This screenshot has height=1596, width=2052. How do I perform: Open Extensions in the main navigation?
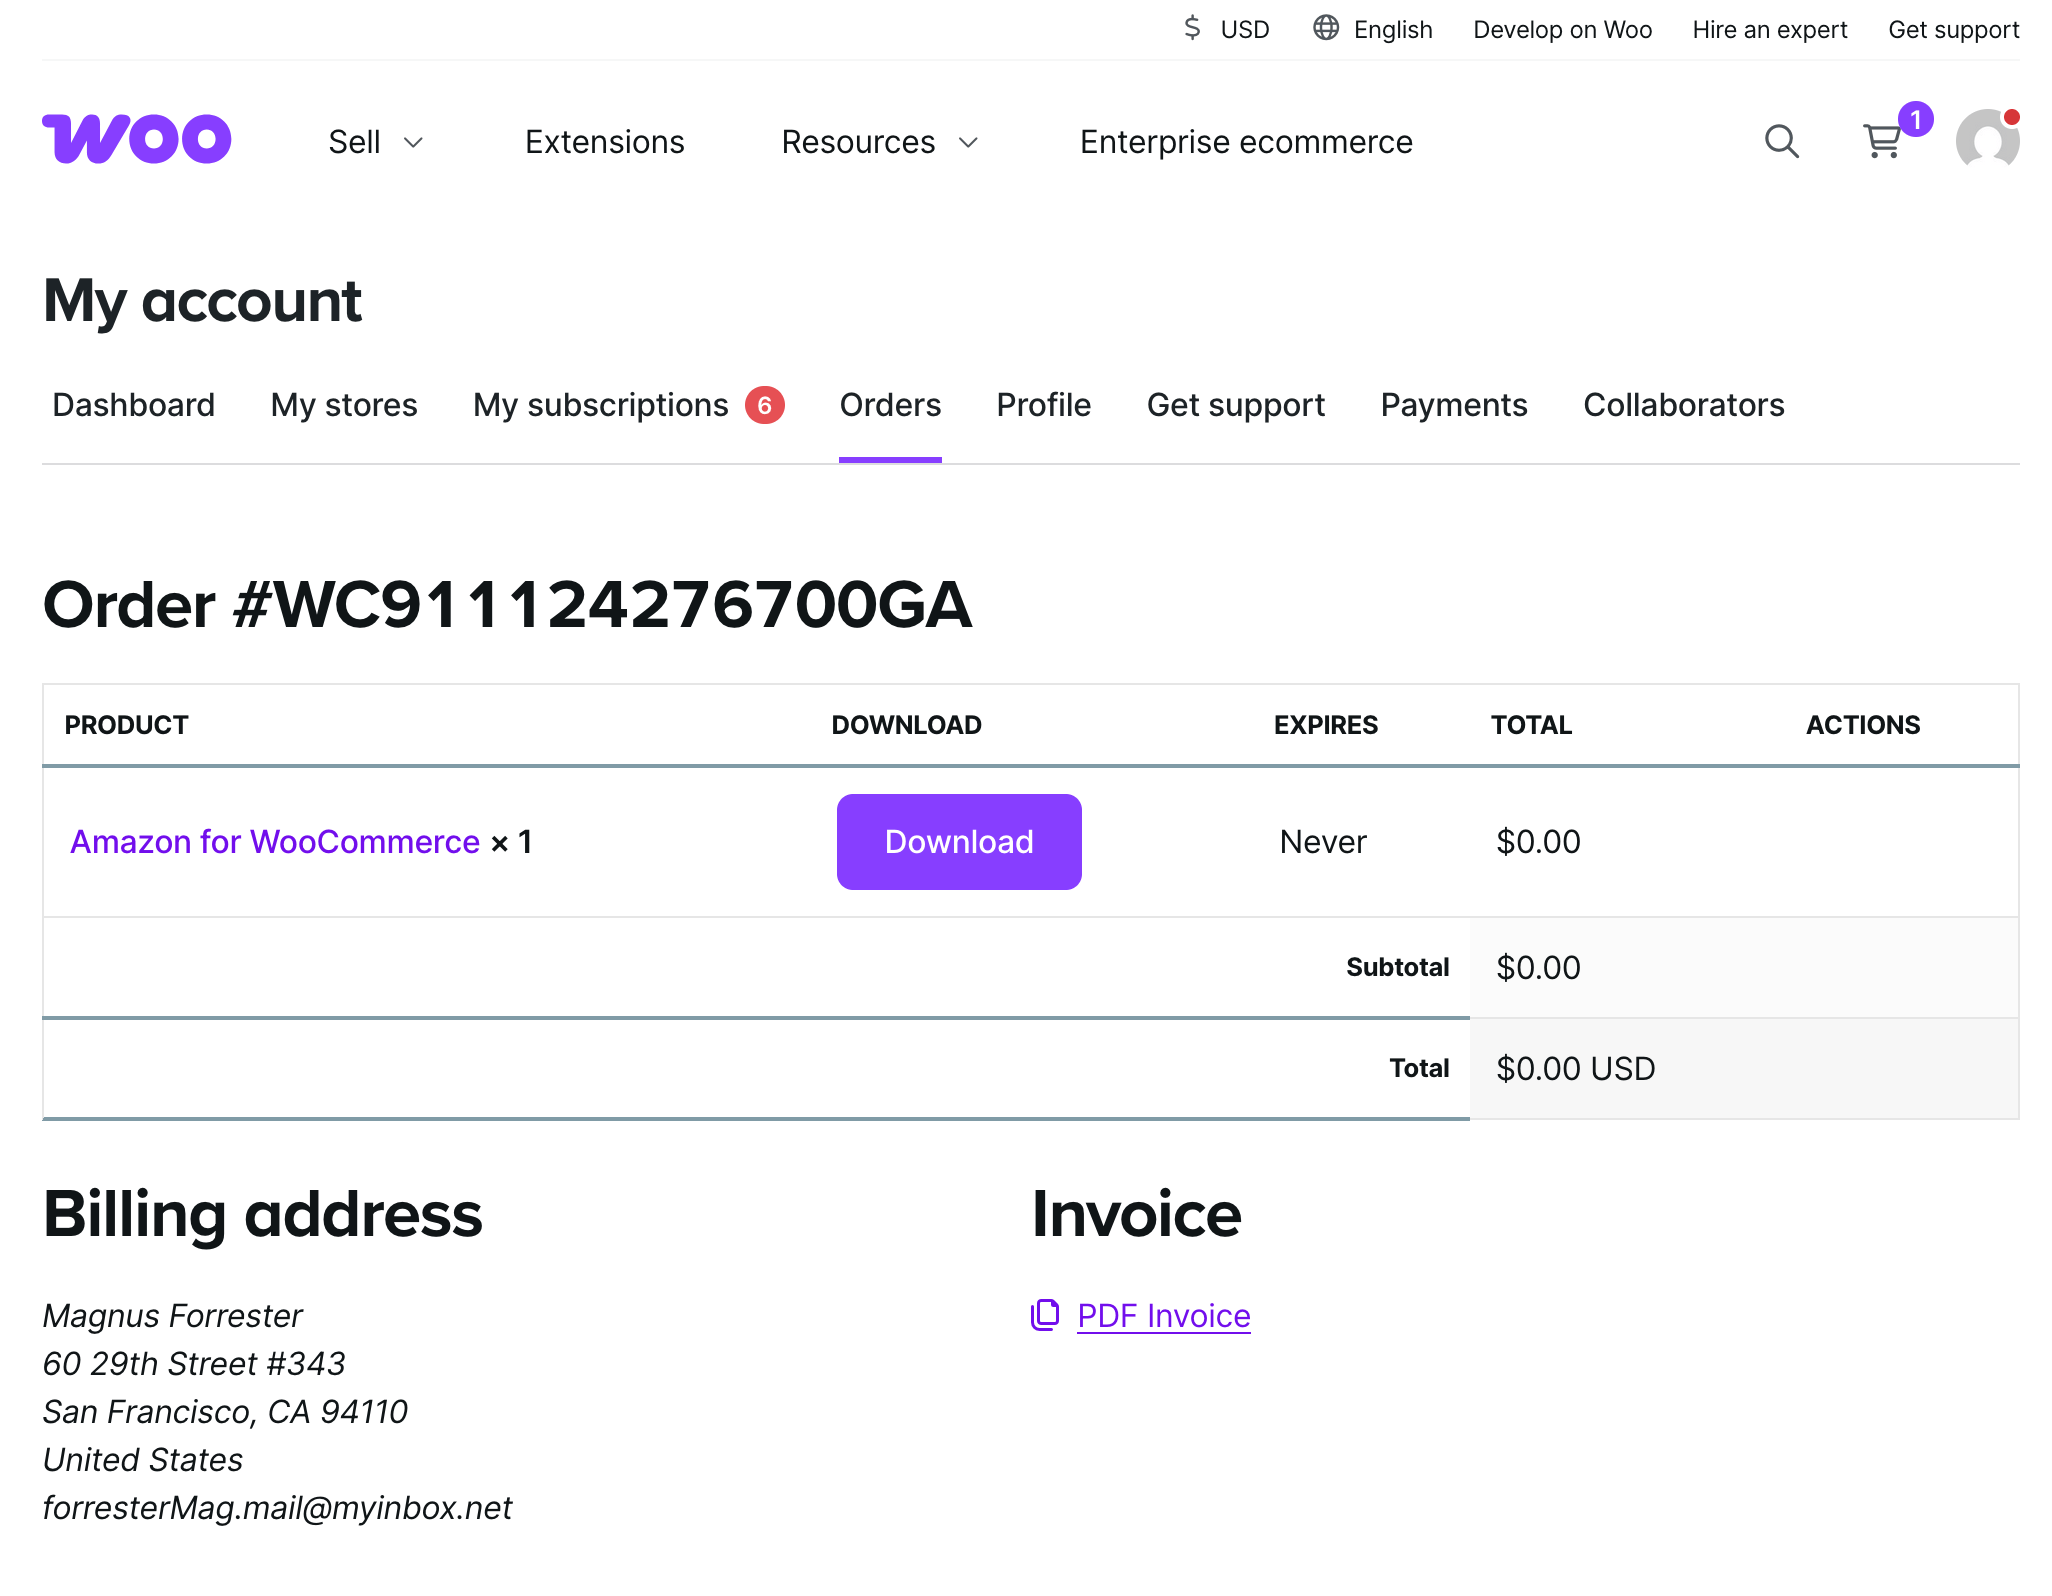pos(604,142)
